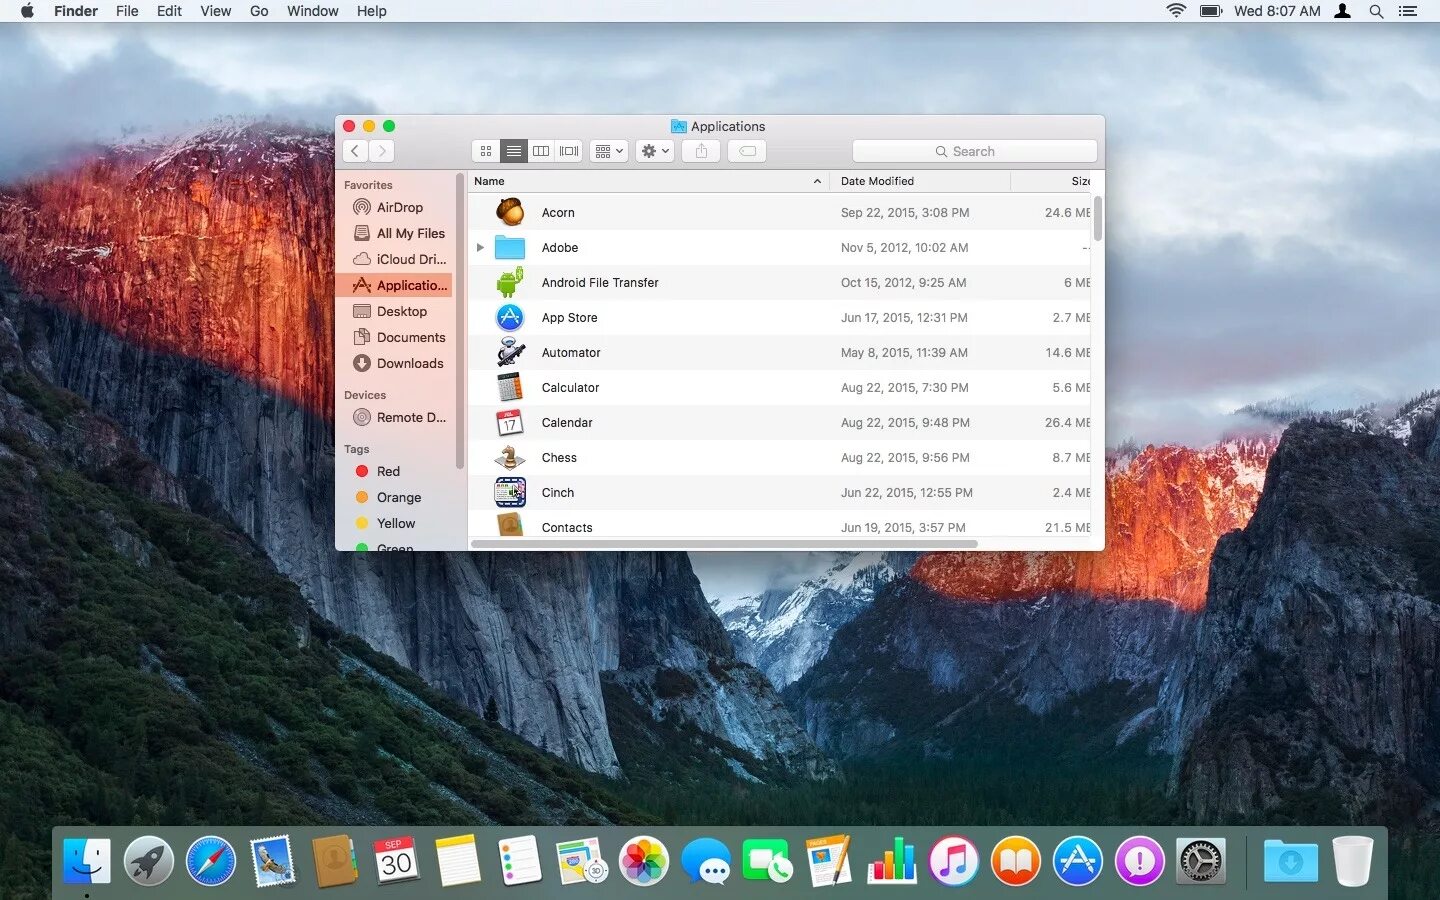Open Notification Center in the menu bar
This screenshot has width=1440, height=900.
[x=1408, y=11]
